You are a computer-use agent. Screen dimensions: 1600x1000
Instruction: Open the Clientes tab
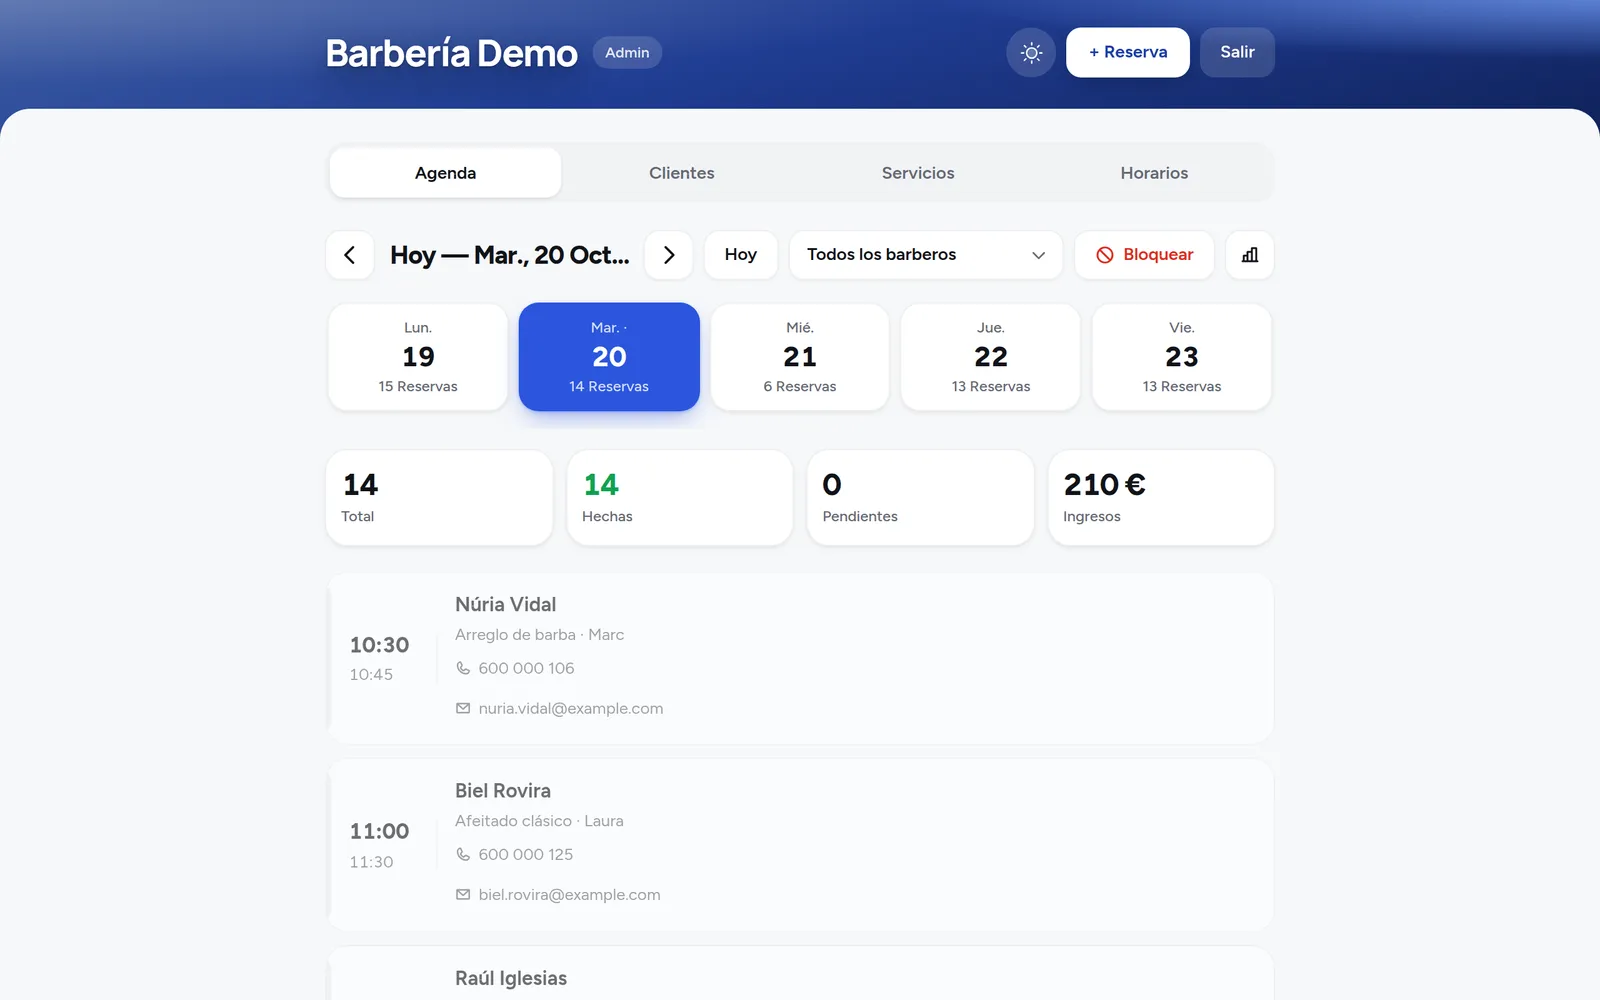[682, 173]
